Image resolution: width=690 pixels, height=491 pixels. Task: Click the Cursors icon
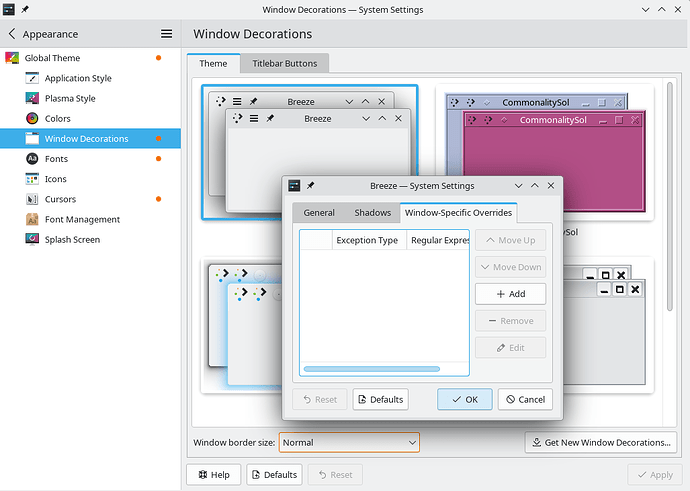pos(32,199)
